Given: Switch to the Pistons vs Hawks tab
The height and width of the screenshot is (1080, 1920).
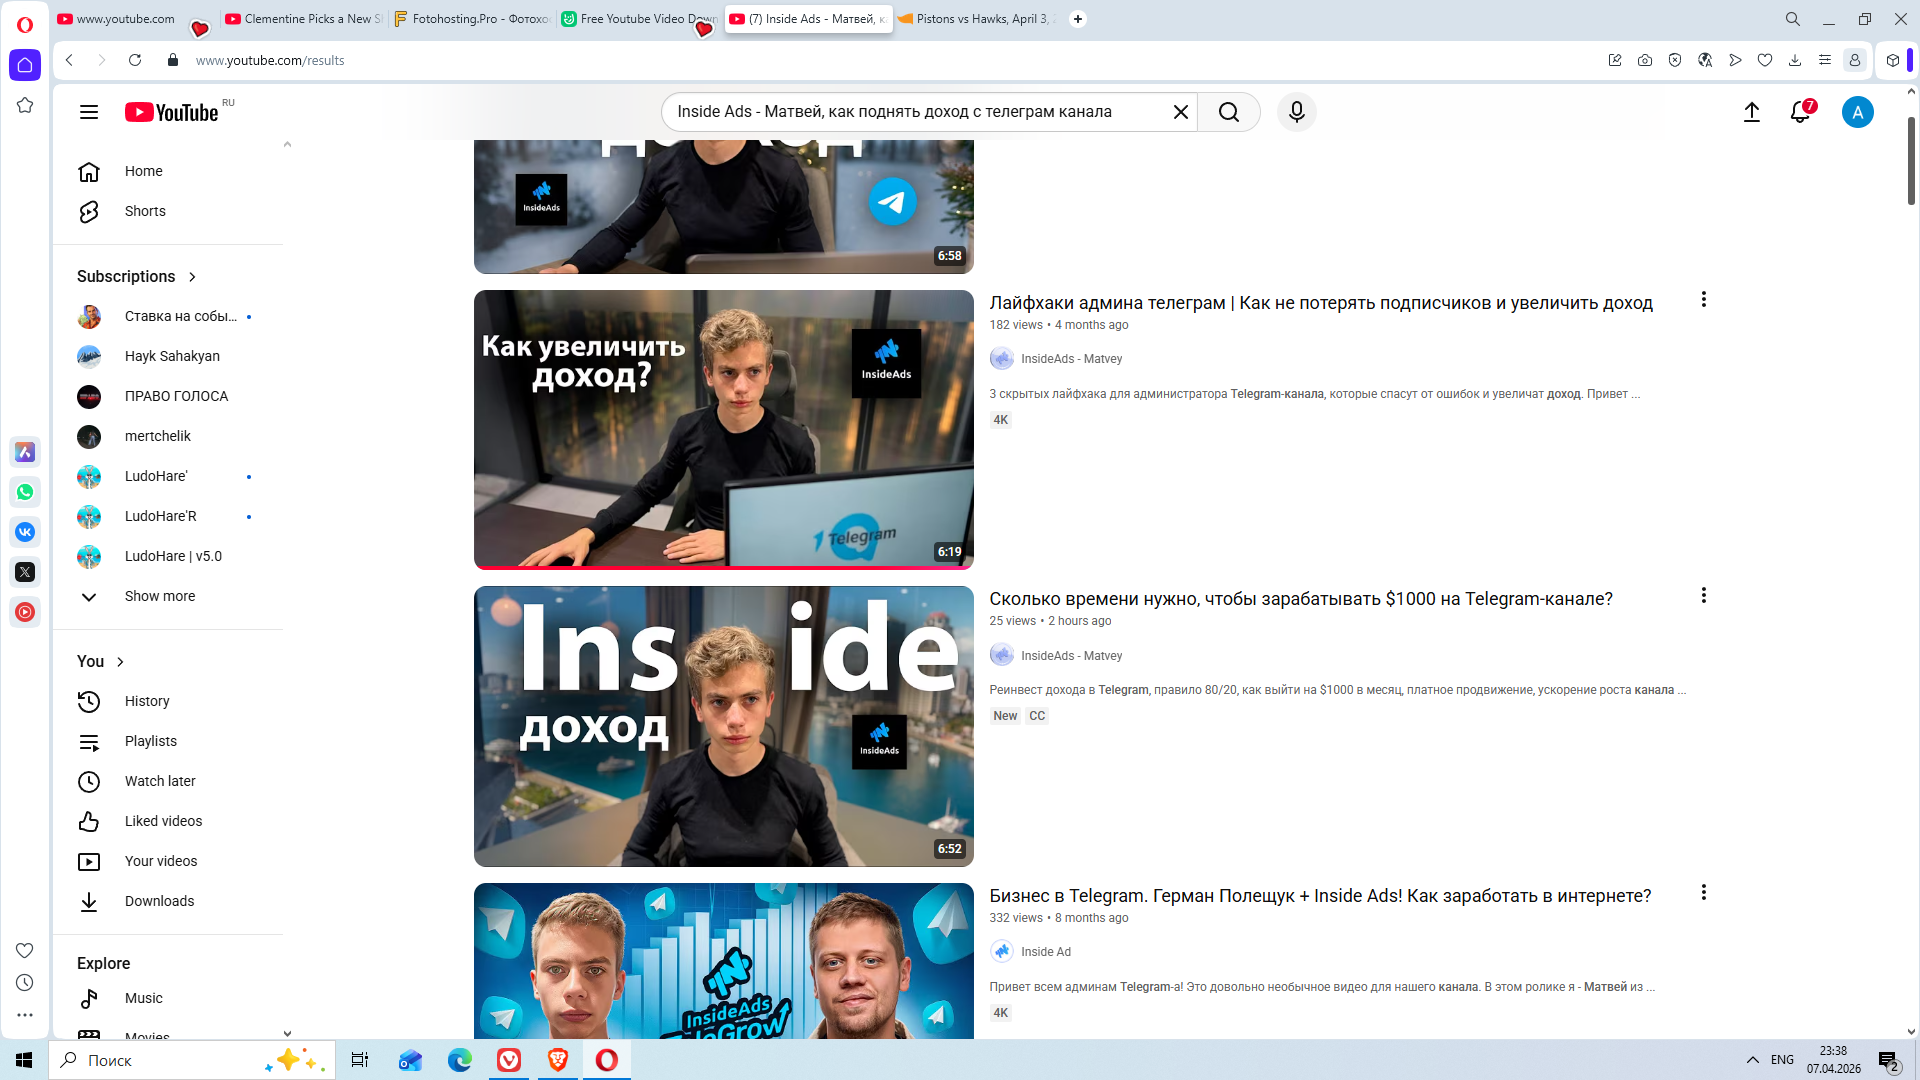Looking at the screenshot, I should [975, 19].
